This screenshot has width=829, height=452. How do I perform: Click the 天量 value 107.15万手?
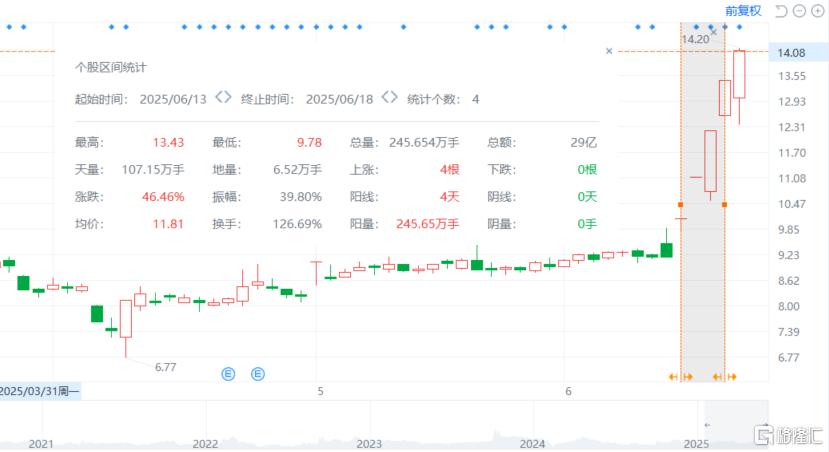coord(153,170)
